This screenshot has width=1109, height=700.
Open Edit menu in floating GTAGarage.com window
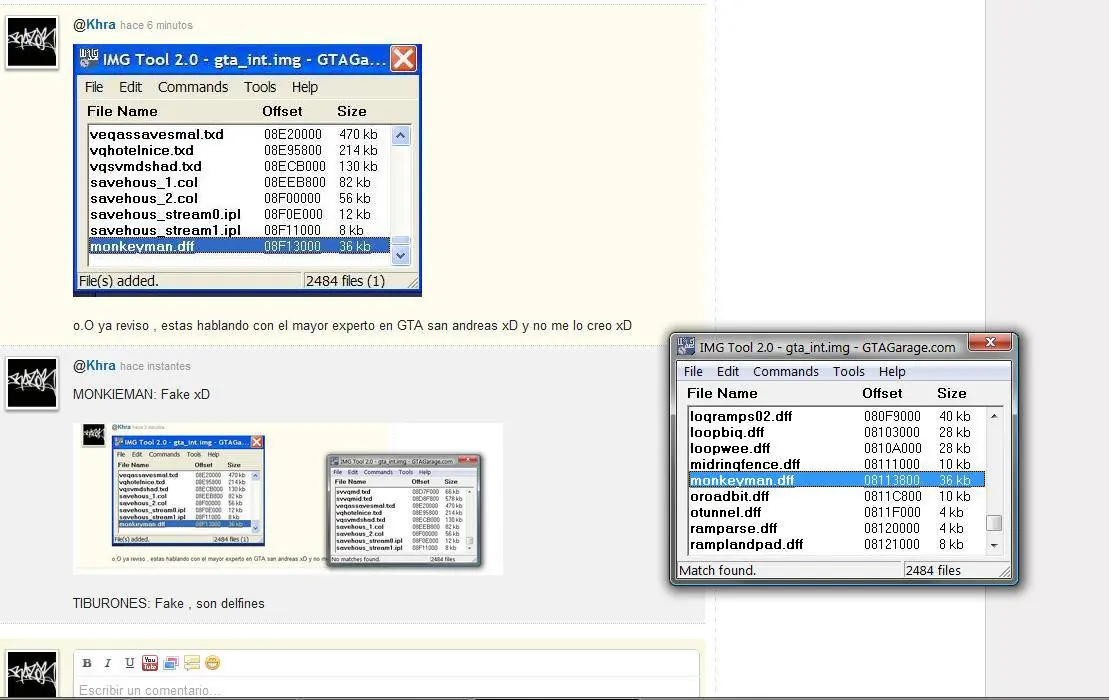pos(728,371)
